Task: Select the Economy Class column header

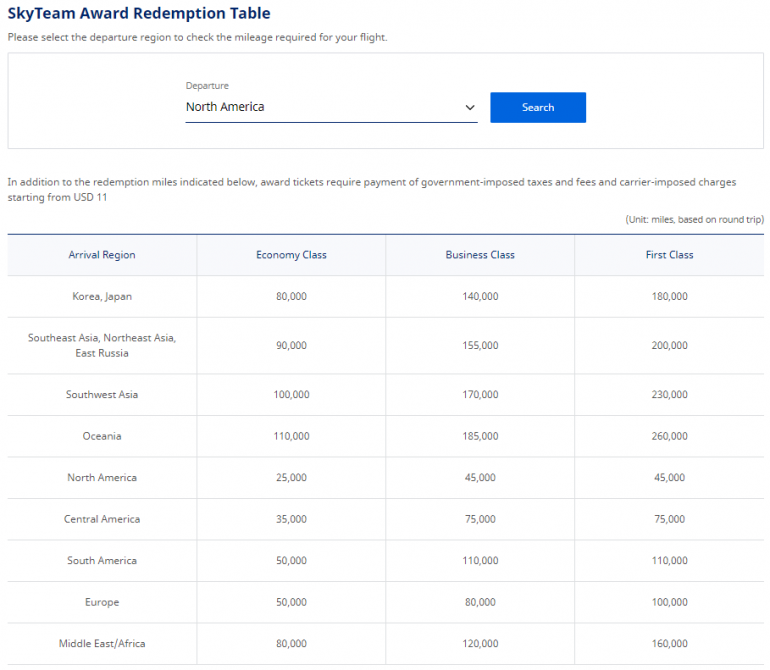Action: tap(291, 255)
